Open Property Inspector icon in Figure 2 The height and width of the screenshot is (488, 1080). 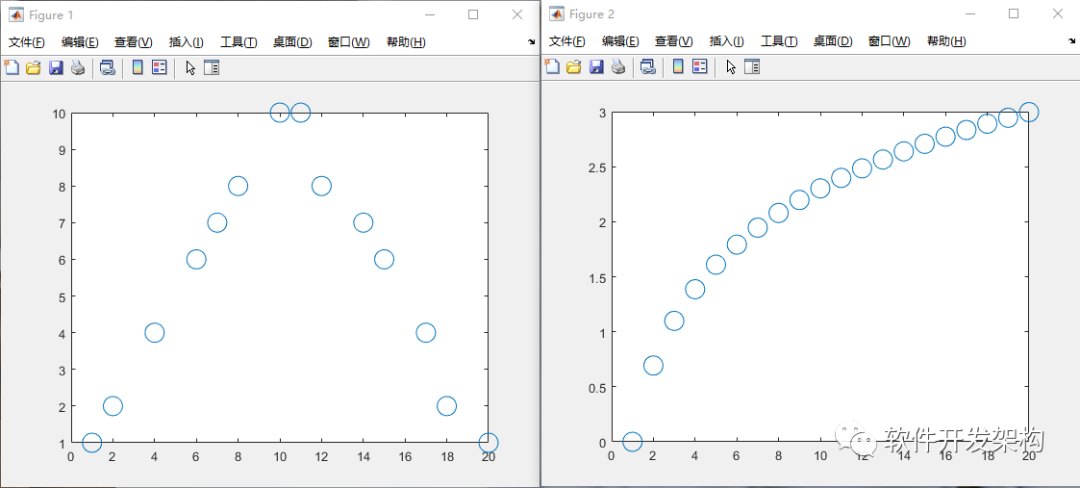[x=752, y=66]
